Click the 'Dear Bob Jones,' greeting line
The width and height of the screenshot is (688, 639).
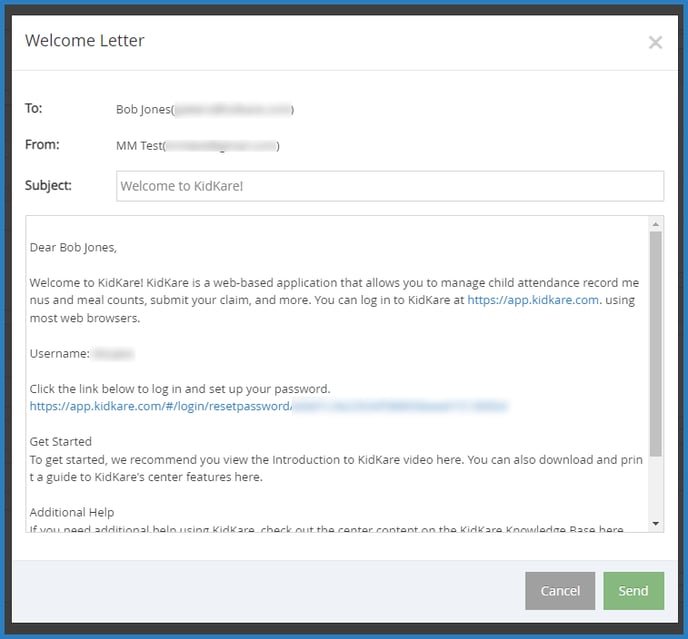(73, 248)
